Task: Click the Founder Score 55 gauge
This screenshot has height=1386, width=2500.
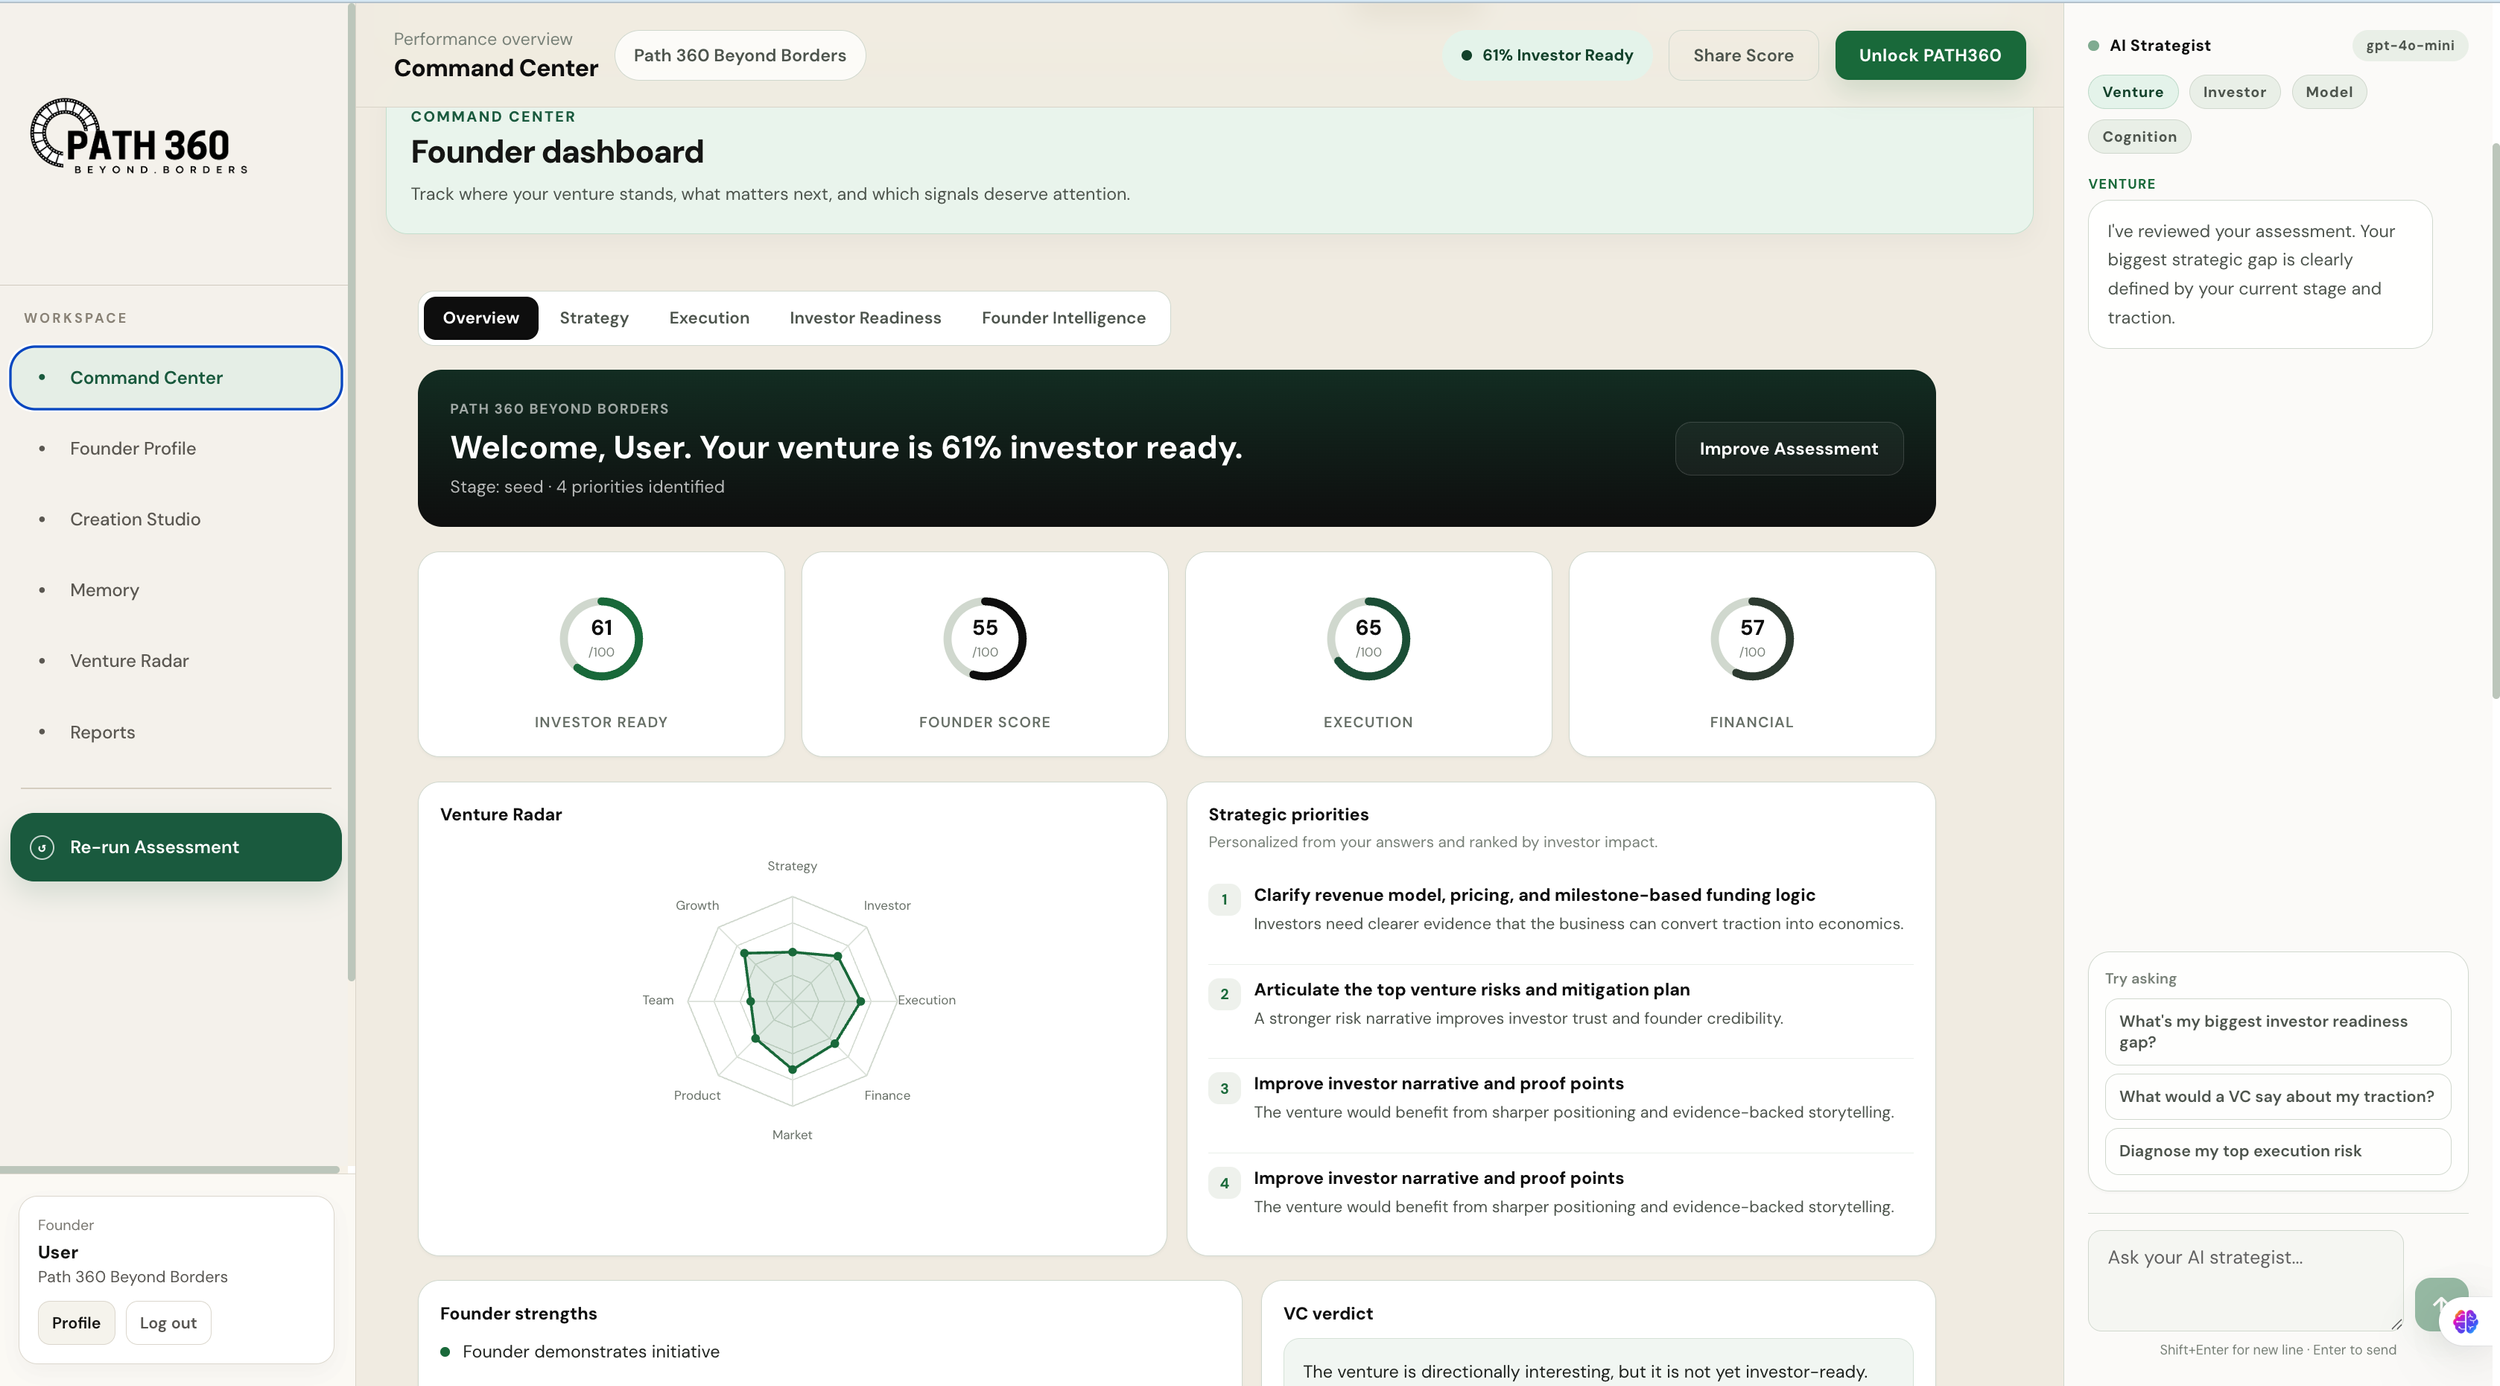Action: click(x=985, y=639)
